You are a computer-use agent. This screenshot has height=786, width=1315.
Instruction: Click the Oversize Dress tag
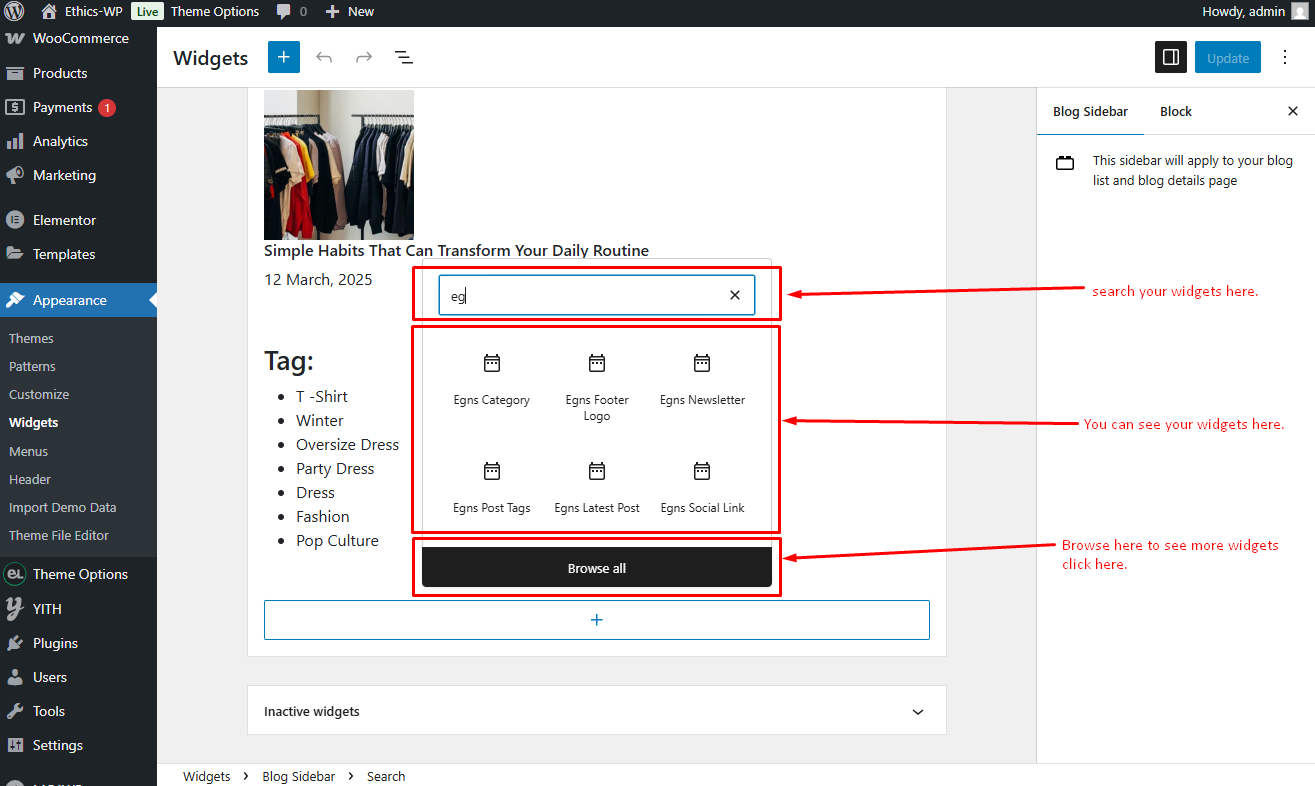347,445
